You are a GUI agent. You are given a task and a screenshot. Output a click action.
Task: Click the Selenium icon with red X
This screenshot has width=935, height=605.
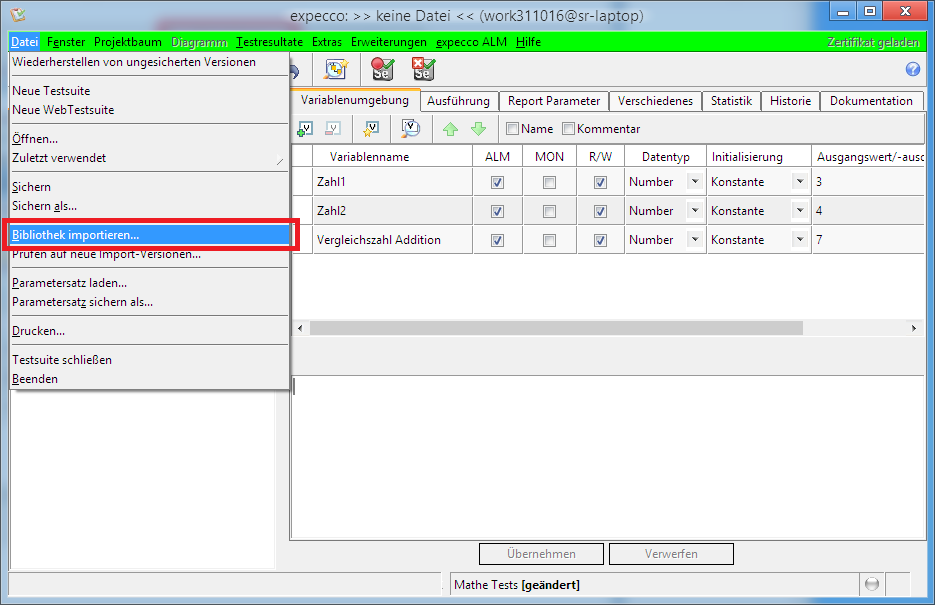tap(423, 69)
